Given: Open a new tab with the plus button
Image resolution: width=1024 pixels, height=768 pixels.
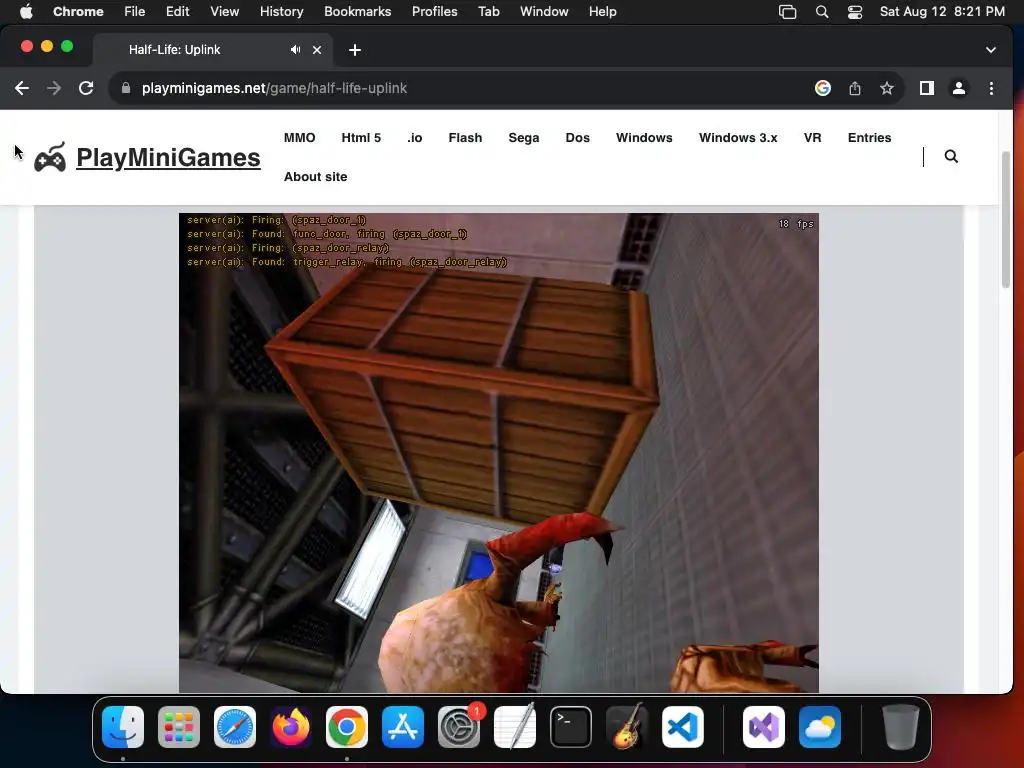Looking at the screenshot, I should [x=355, y=50].
